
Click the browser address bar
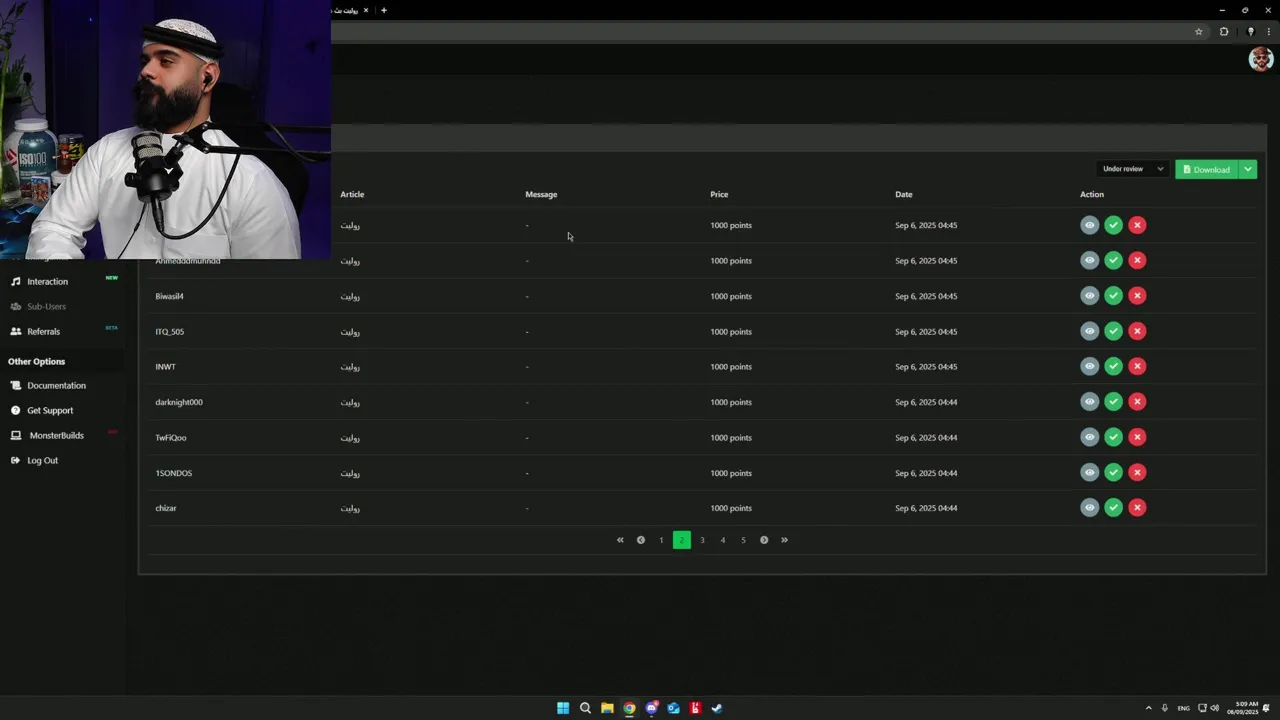tap(760, 32)
